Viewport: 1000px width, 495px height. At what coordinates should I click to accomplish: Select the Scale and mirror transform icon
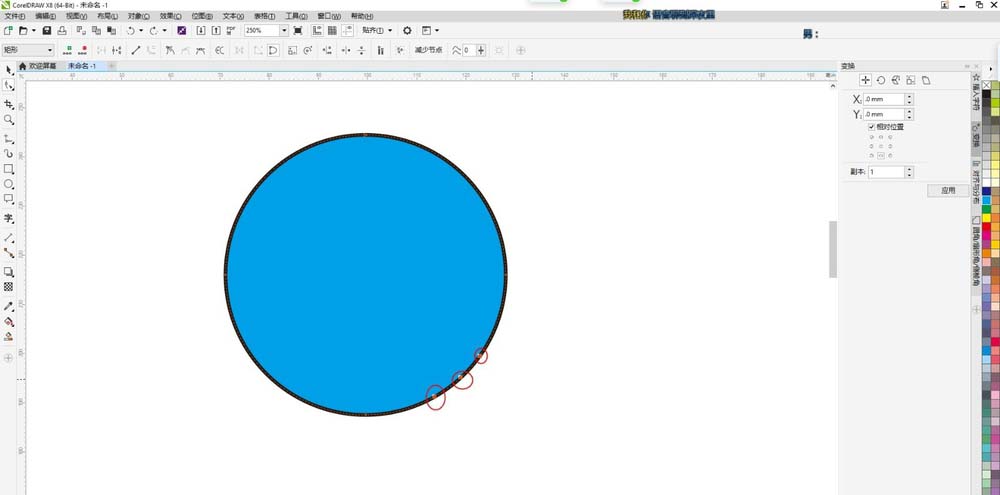(x=895, y=80)
